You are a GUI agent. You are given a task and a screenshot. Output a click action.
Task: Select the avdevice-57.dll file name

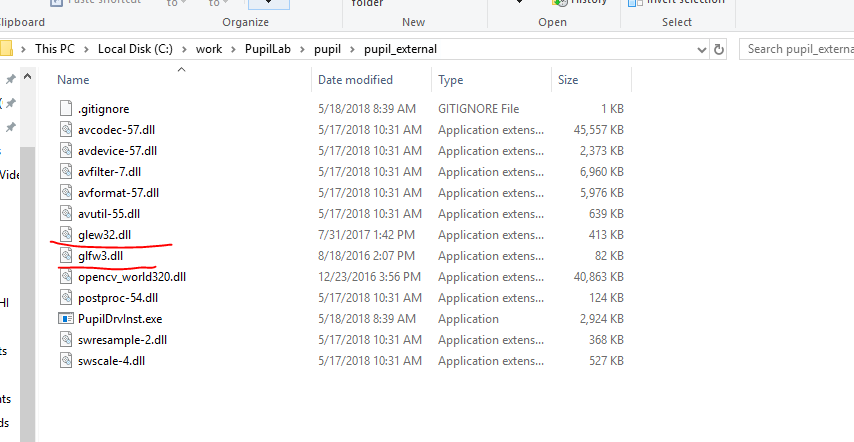point(118,151)
